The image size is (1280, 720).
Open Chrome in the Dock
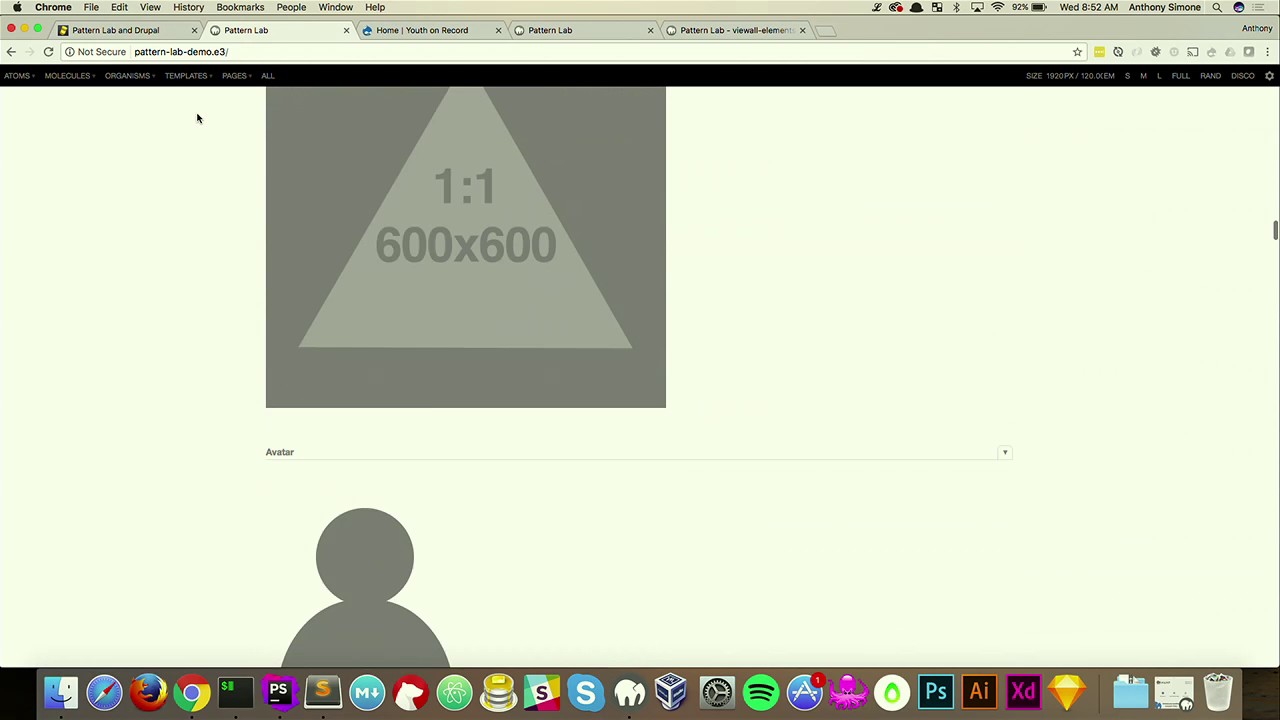coord(191,692)
